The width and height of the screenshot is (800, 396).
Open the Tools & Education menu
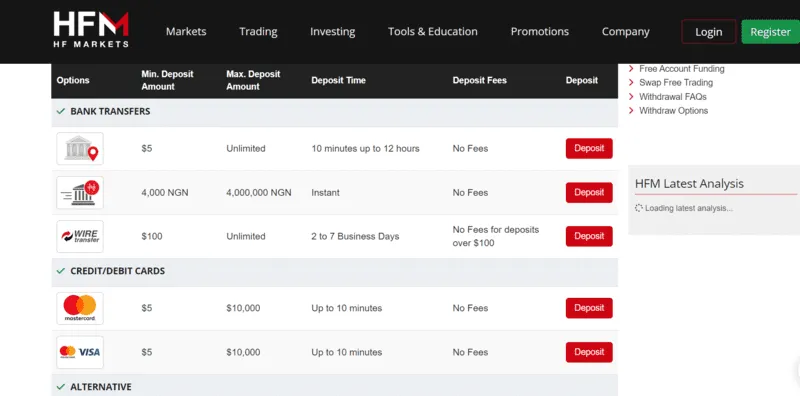[433, 32]
